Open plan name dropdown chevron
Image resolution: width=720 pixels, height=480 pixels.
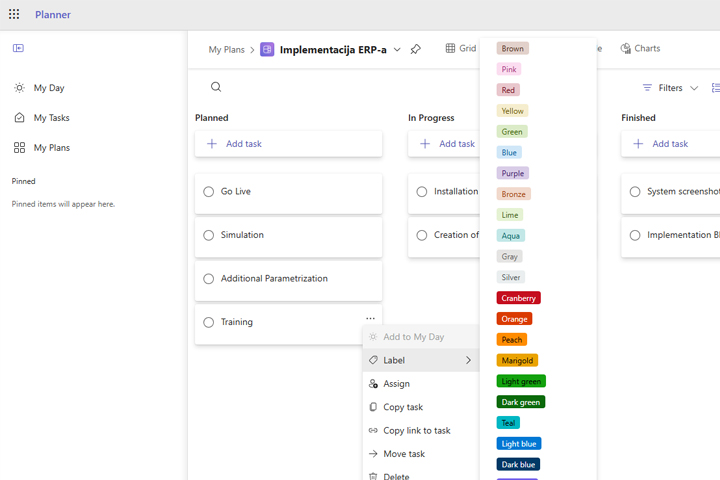[397, 49]
